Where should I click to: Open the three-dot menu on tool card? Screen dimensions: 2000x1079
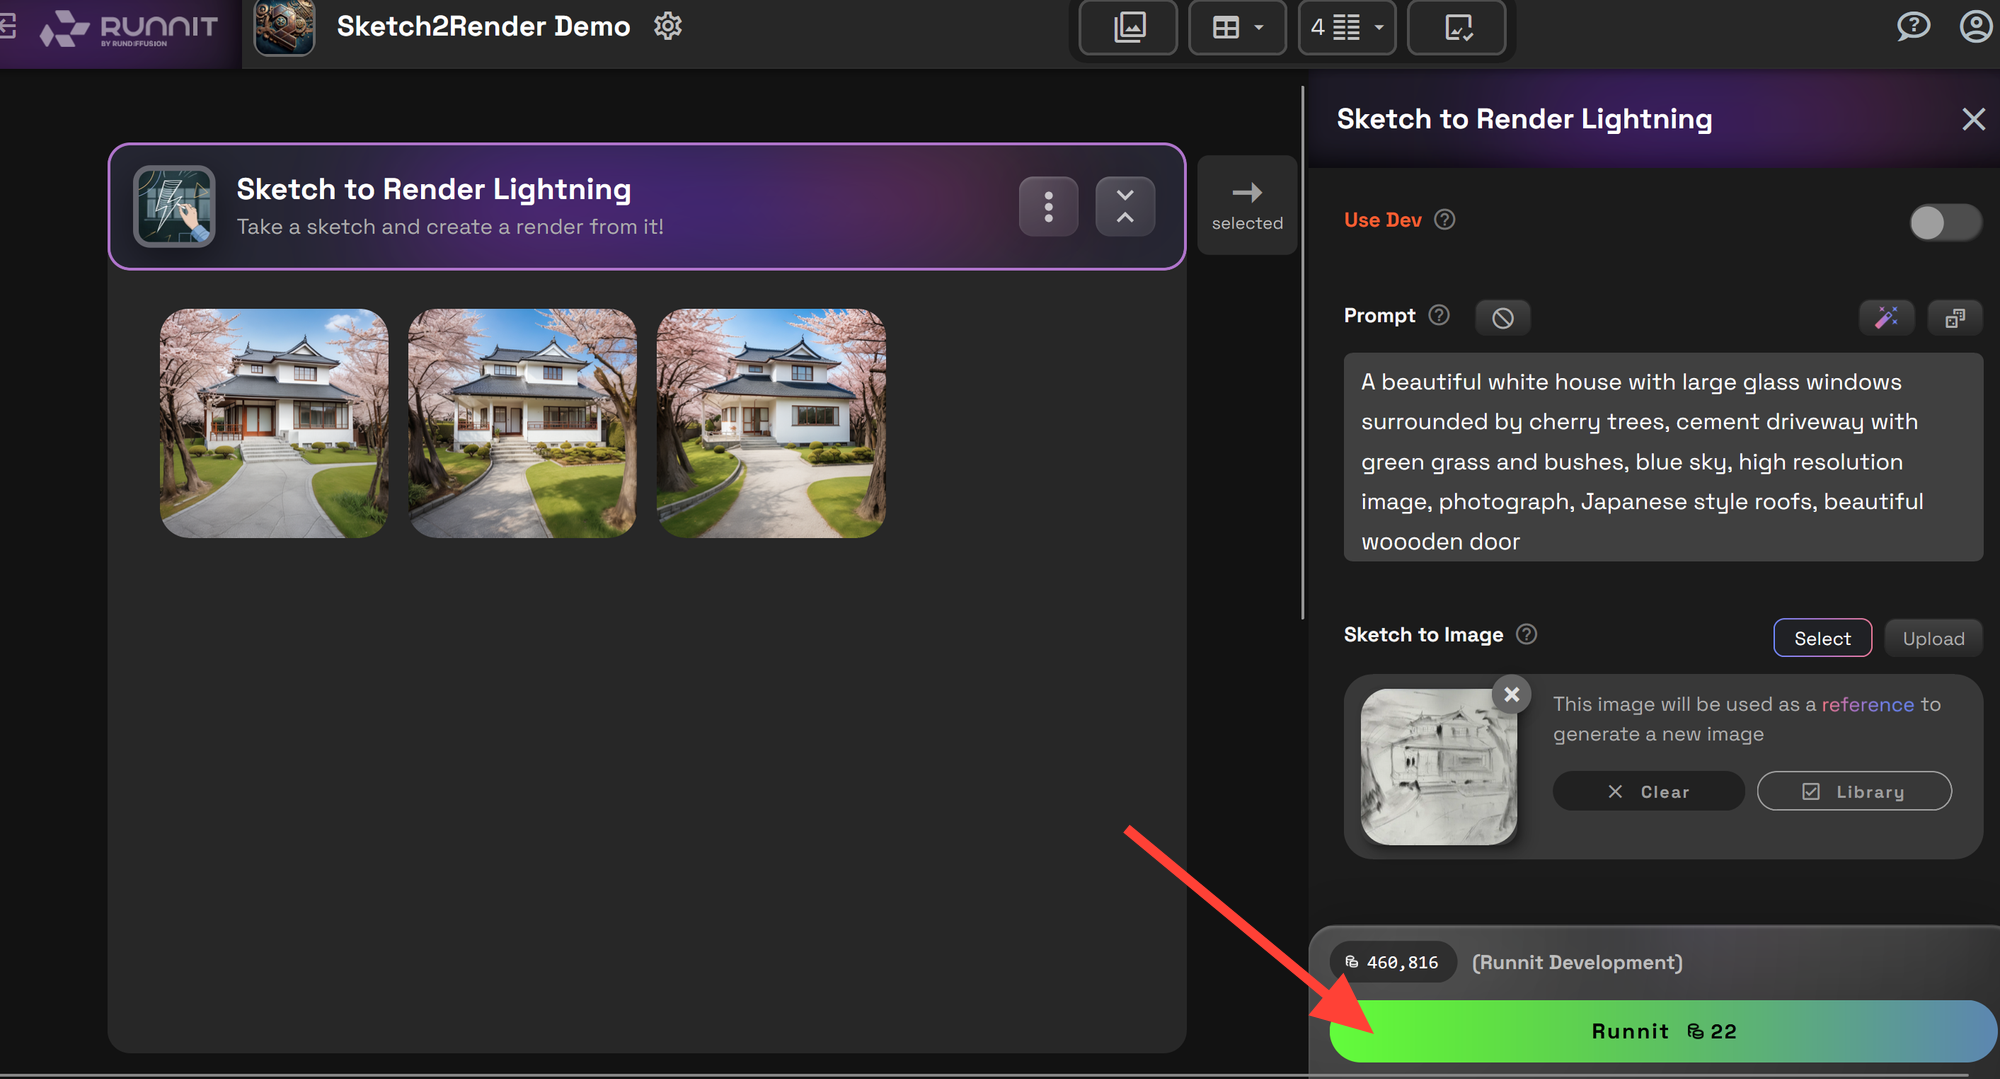tap(1048, 207)
